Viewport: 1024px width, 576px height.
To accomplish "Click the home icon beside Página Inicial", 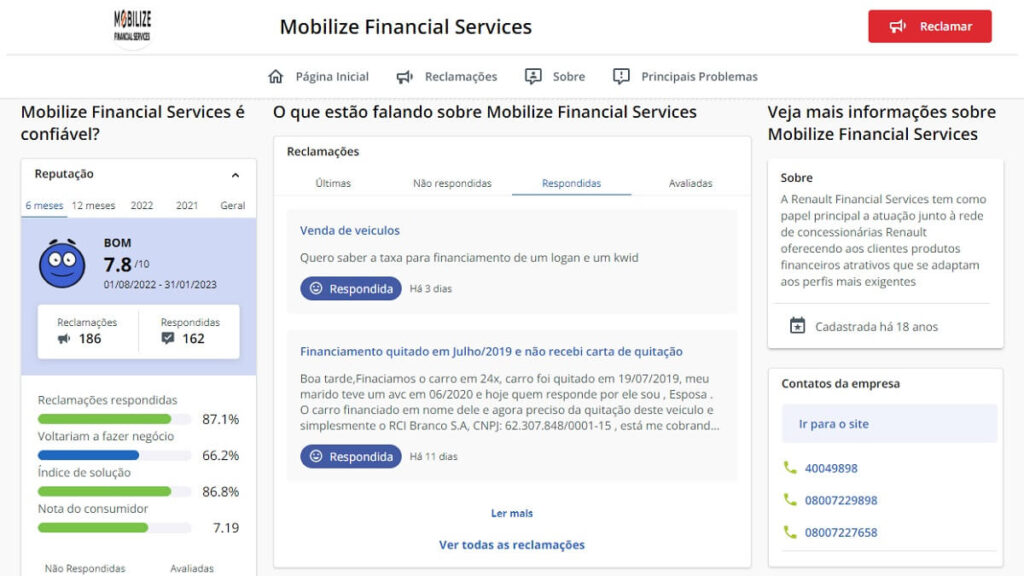I will tap(275, 75).
